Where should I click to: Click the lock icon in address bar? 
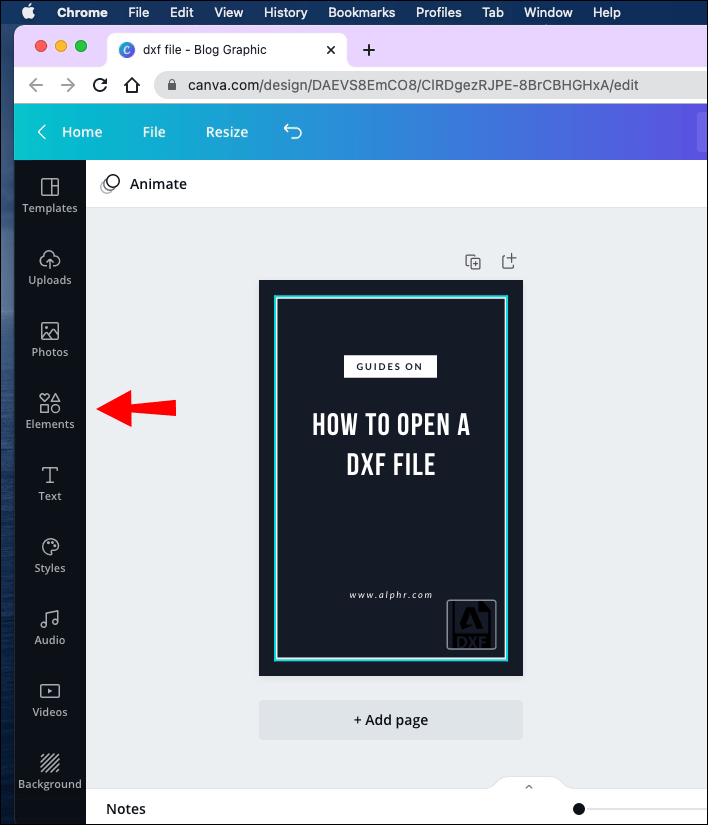pyautogui.click(x=171, y=85)
